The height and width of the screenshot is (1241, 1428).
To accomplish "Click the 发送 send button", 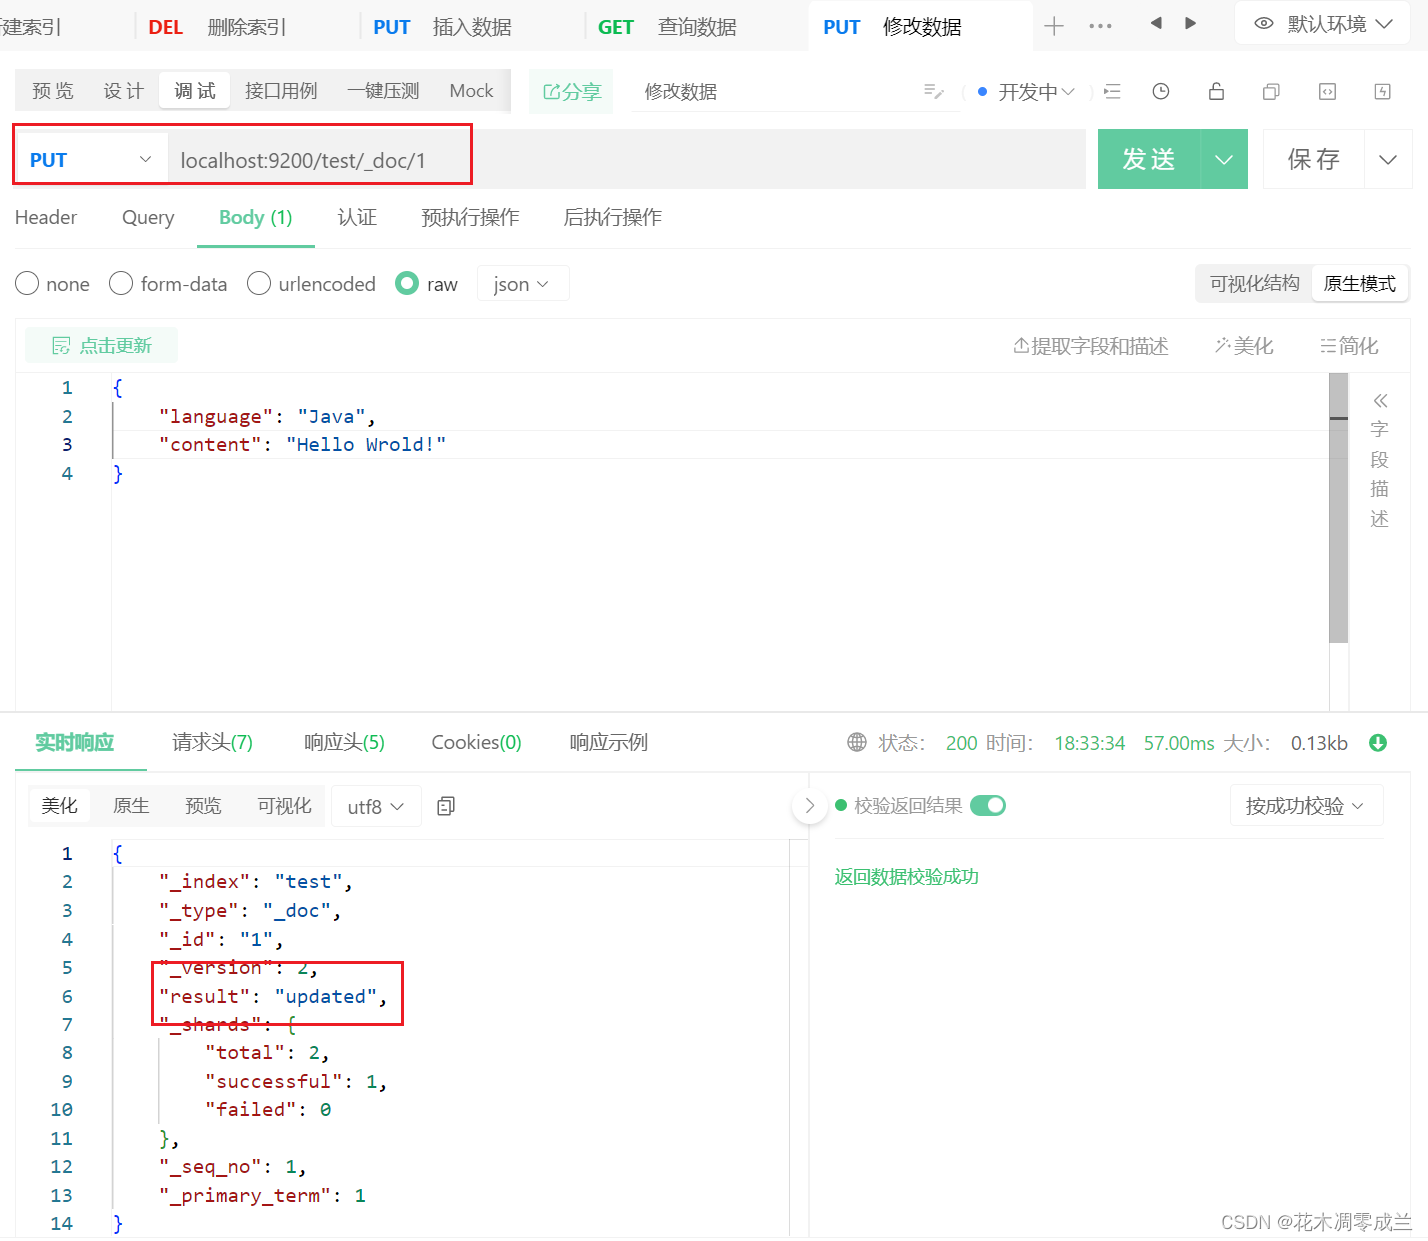I will (x=1149, y=160).
